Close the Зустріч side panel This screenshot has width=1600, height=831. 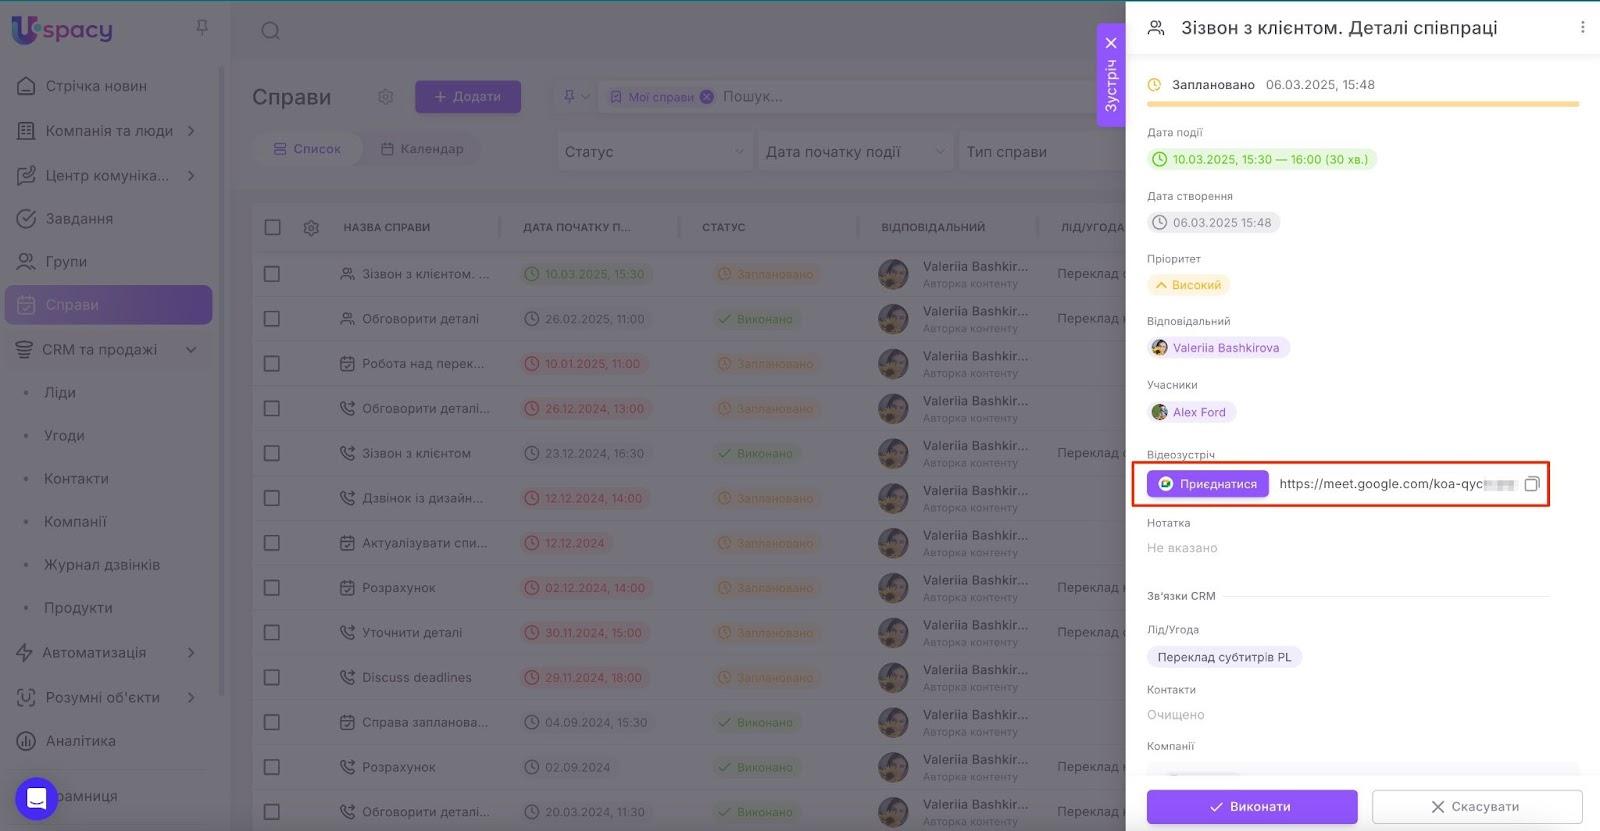pos(1111,43)
